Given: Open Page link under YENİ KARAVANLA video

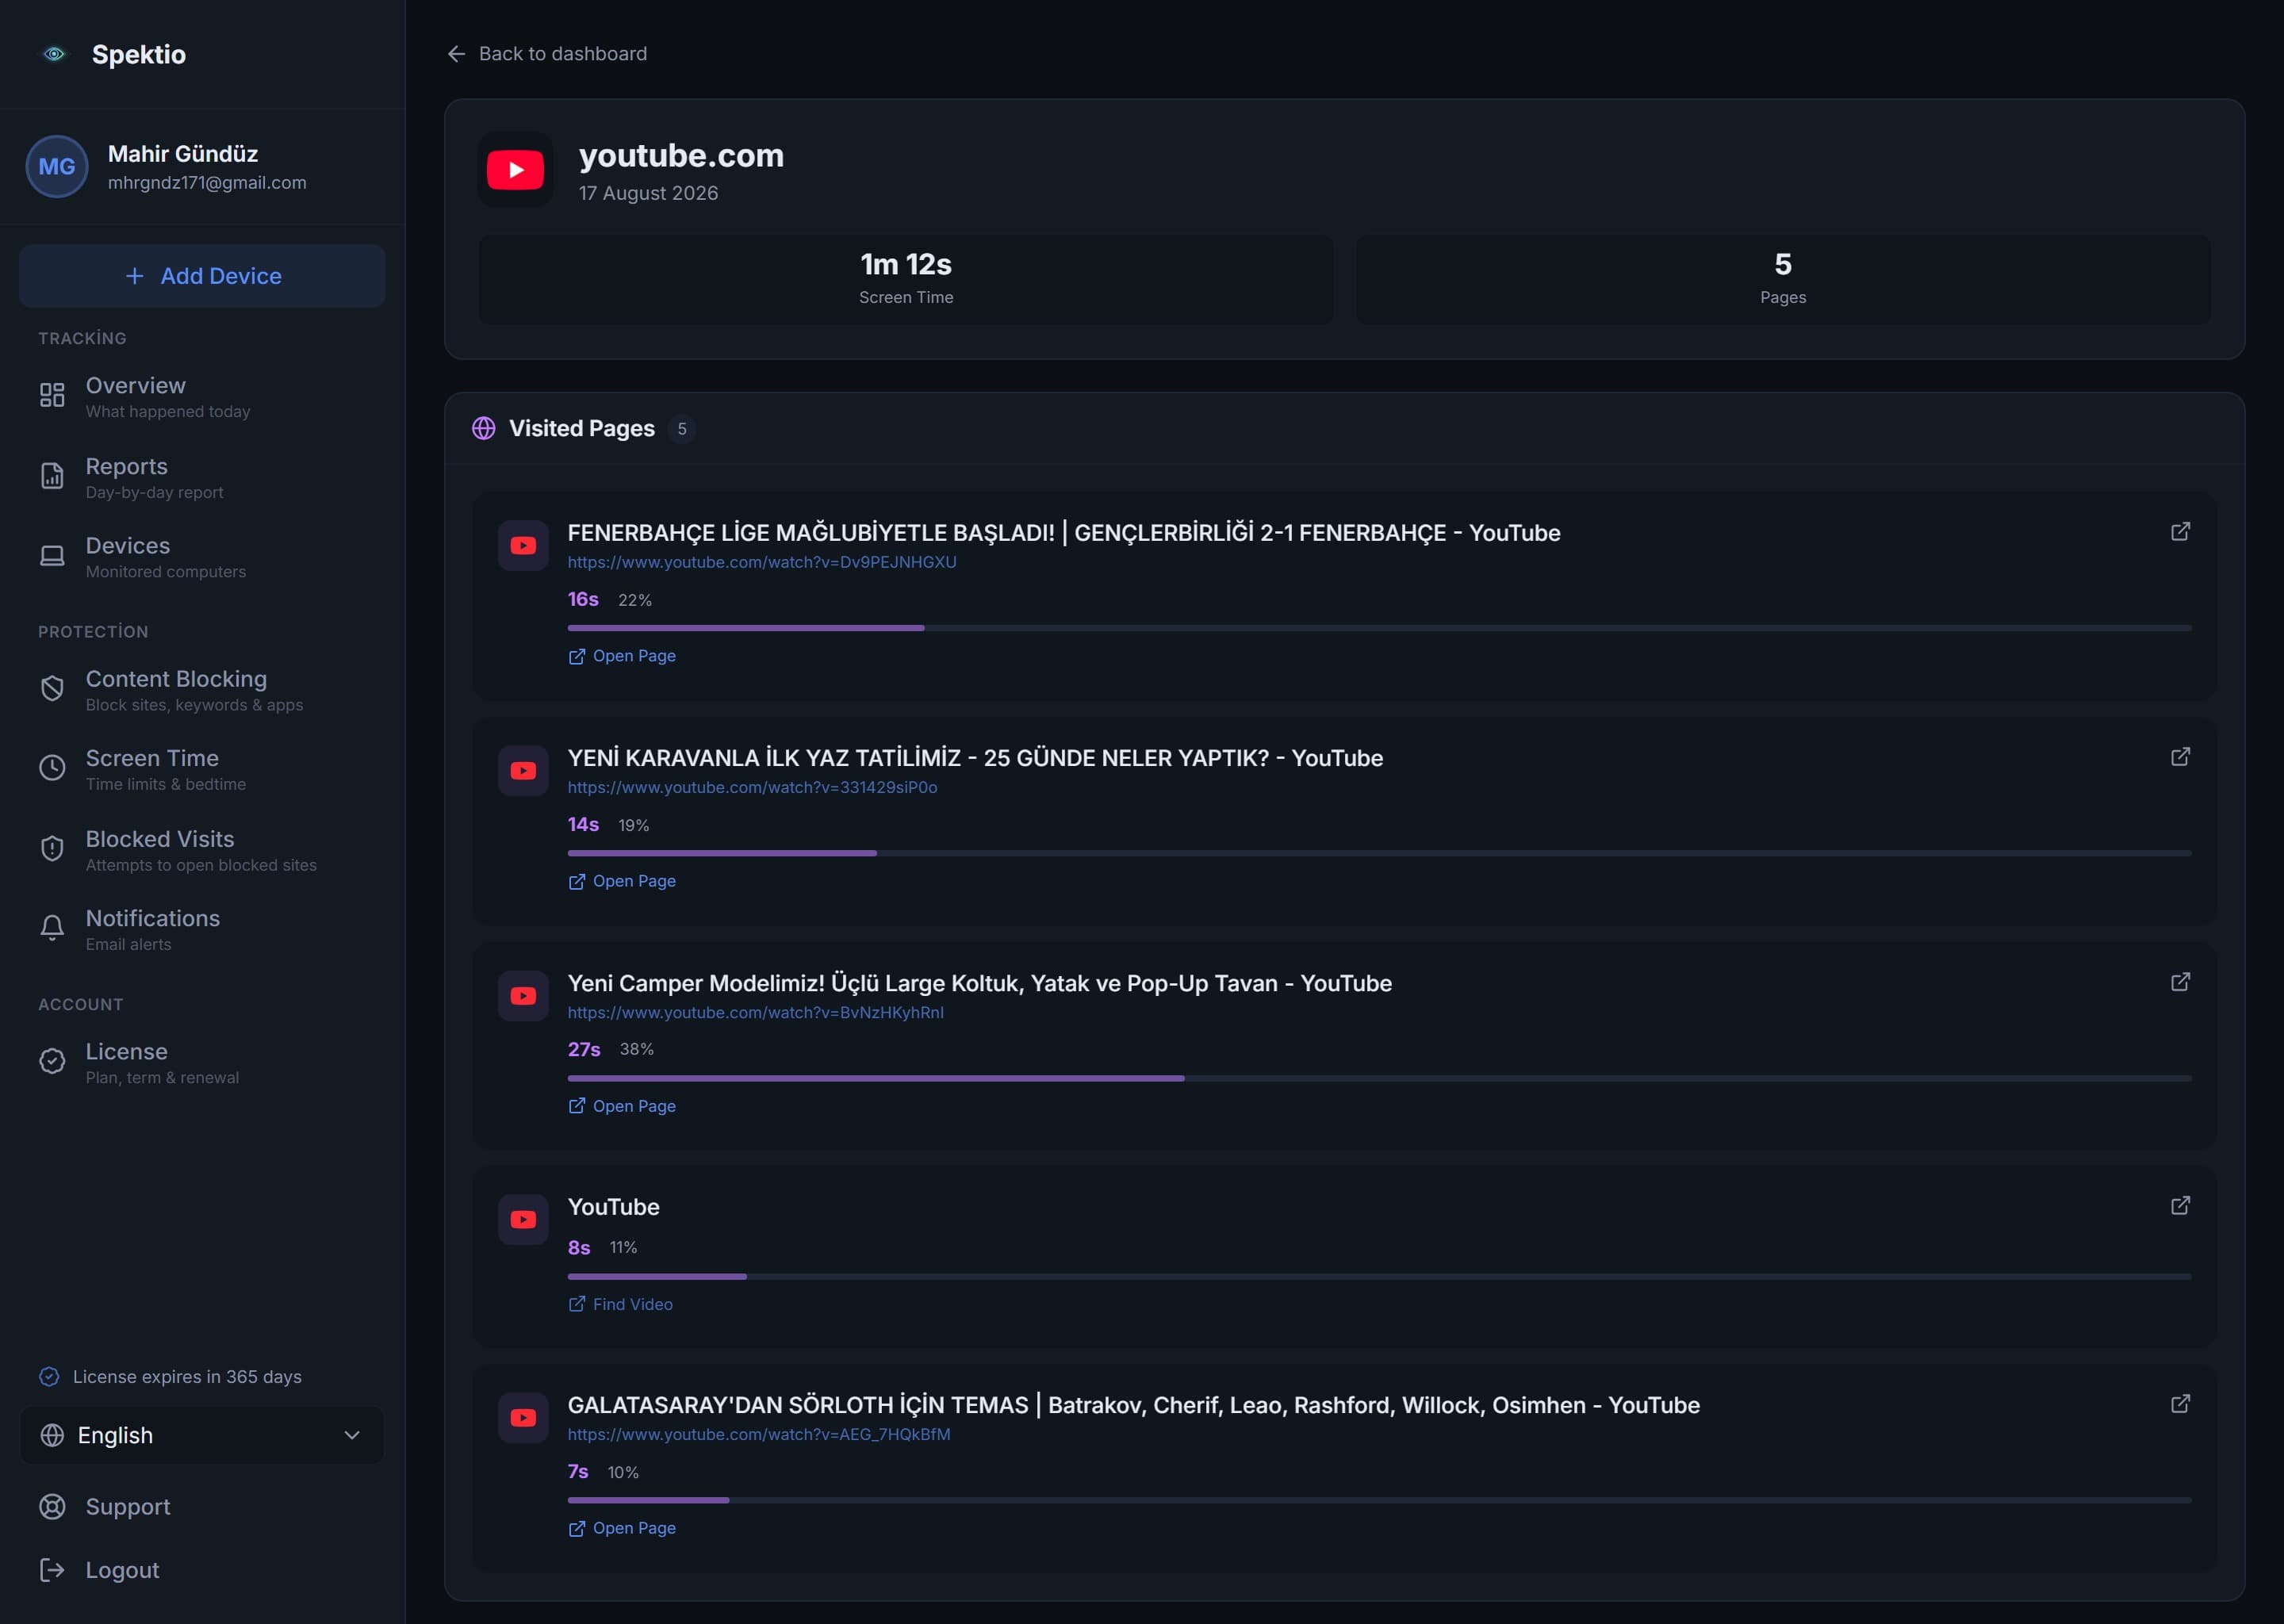Looking at the screenshot, I should click(x=622, y=881).
